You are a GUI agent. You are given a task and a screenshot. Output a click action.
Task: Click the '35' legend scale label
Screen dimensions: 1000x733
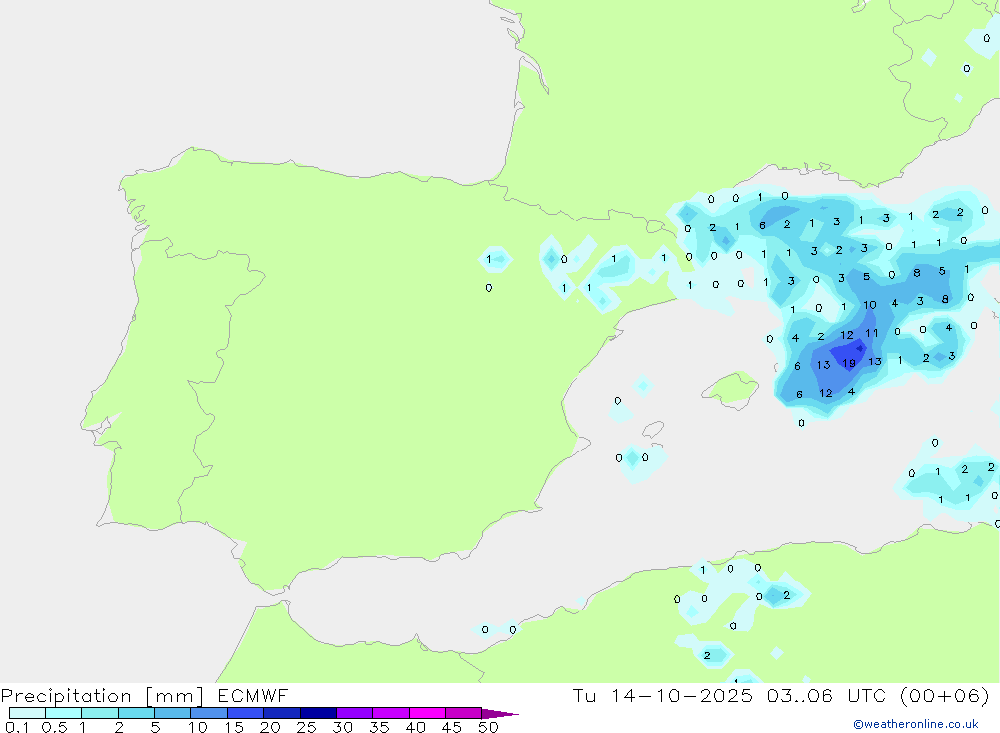pyautogui.click(x=379, y=727)
